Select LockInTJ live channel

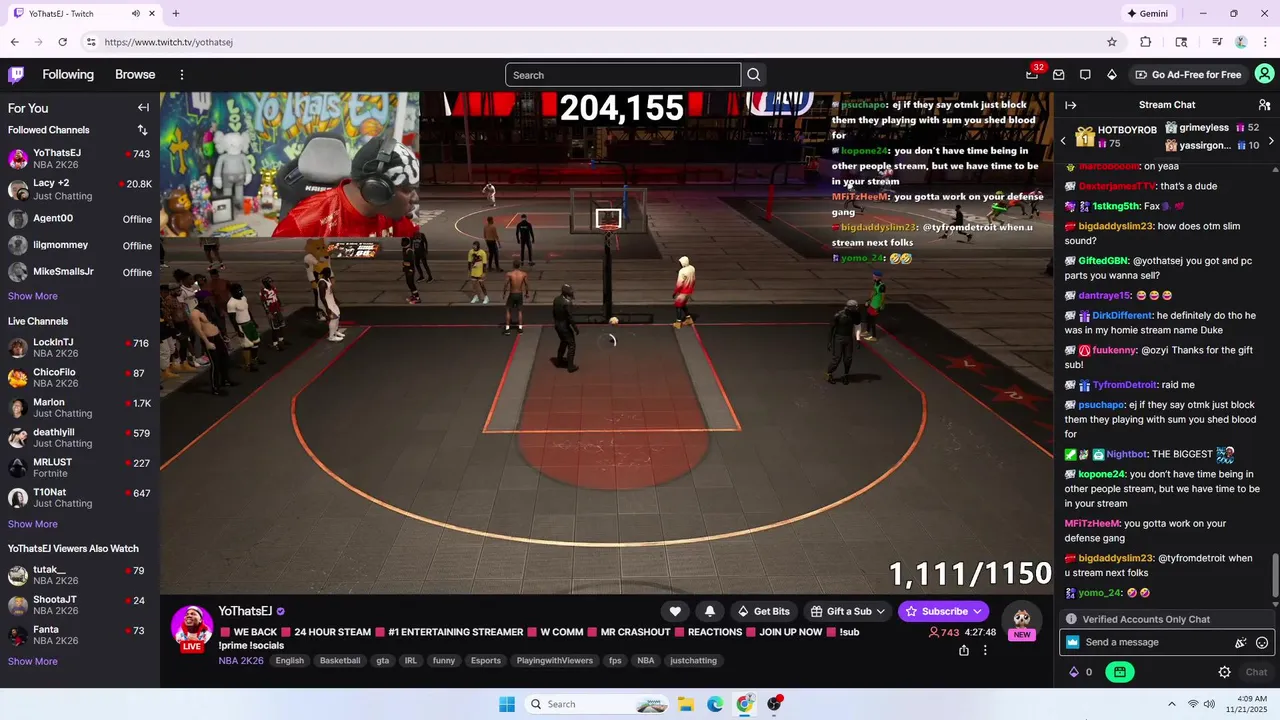click(x=80, y=348)
